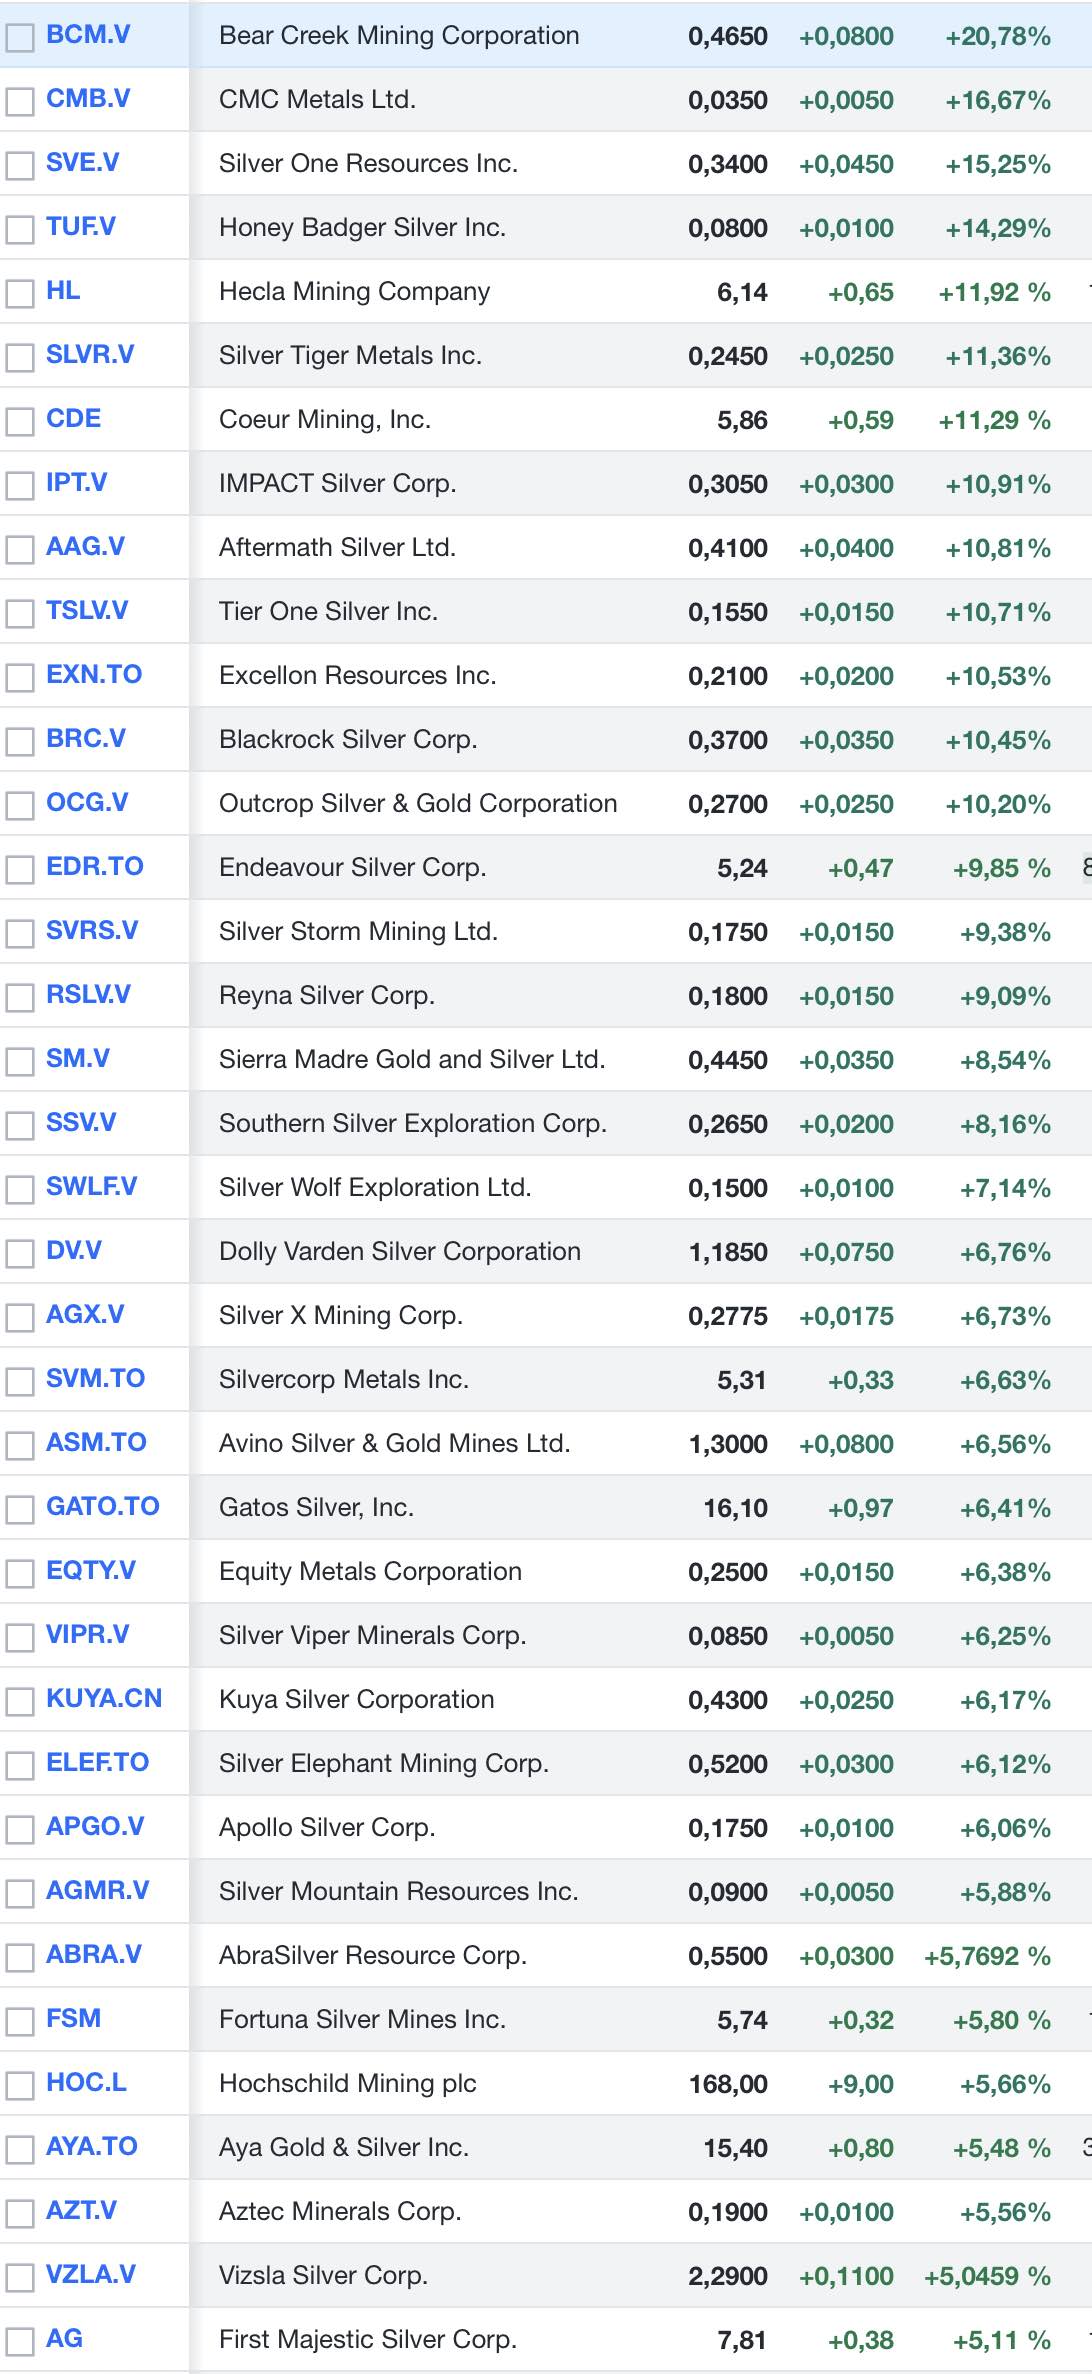Enable the checkbox next to GATO.TO
The image size is (1092, 2374).
click(19, 1510)
